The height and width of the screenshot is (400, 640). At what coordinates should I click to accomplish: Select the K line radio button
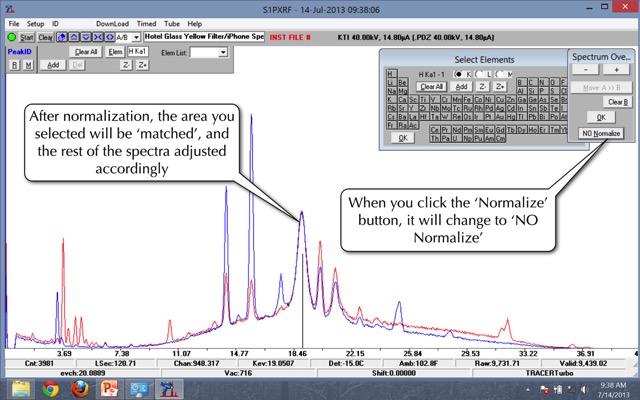460,74
